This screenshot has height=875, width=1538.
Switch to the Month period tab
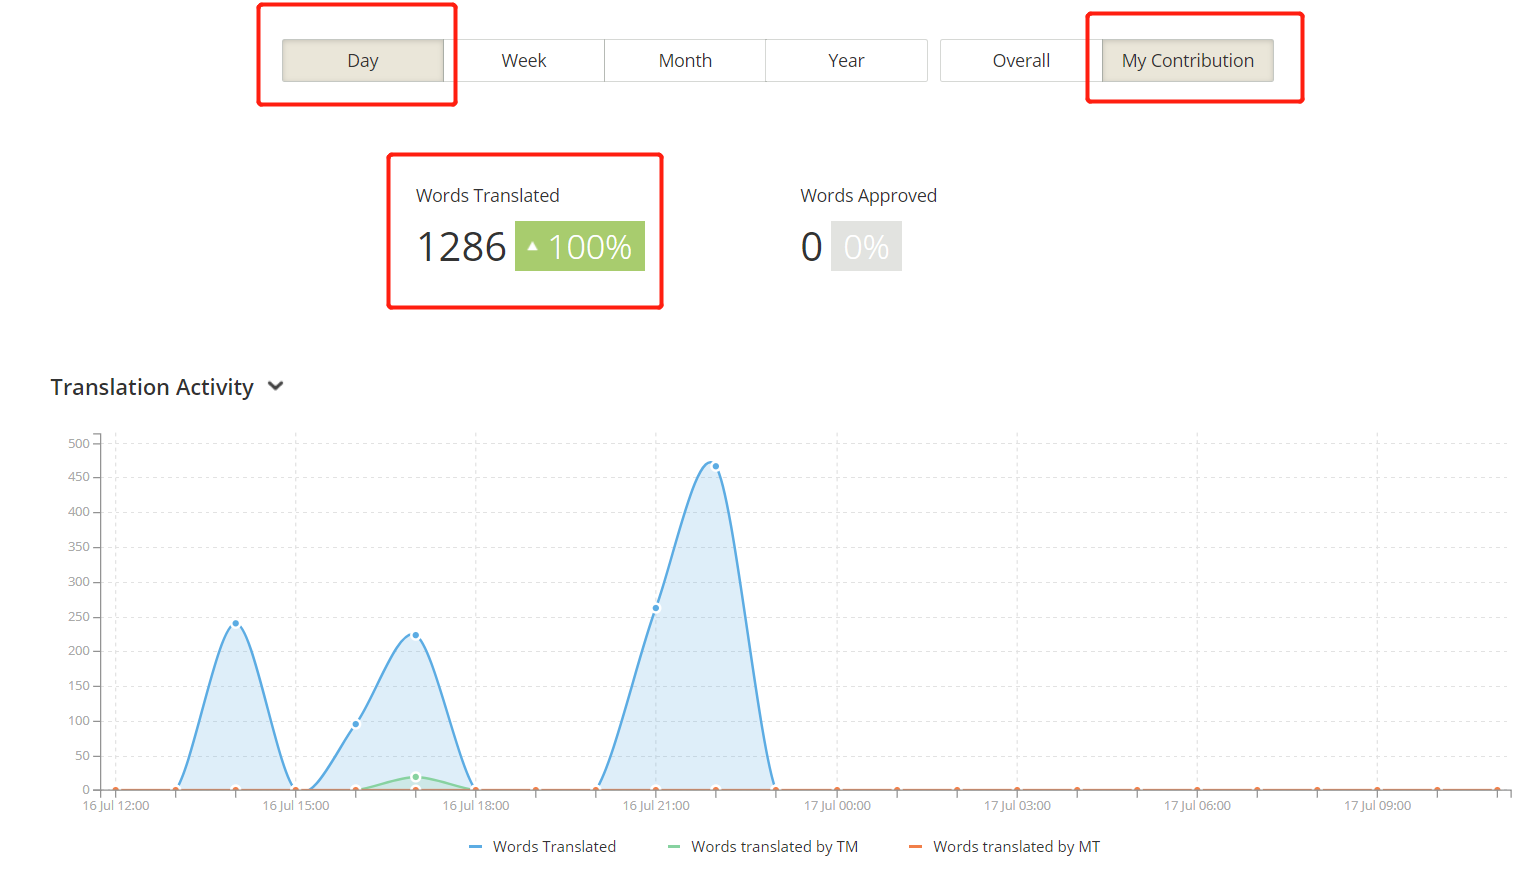(x=685, y=61)
